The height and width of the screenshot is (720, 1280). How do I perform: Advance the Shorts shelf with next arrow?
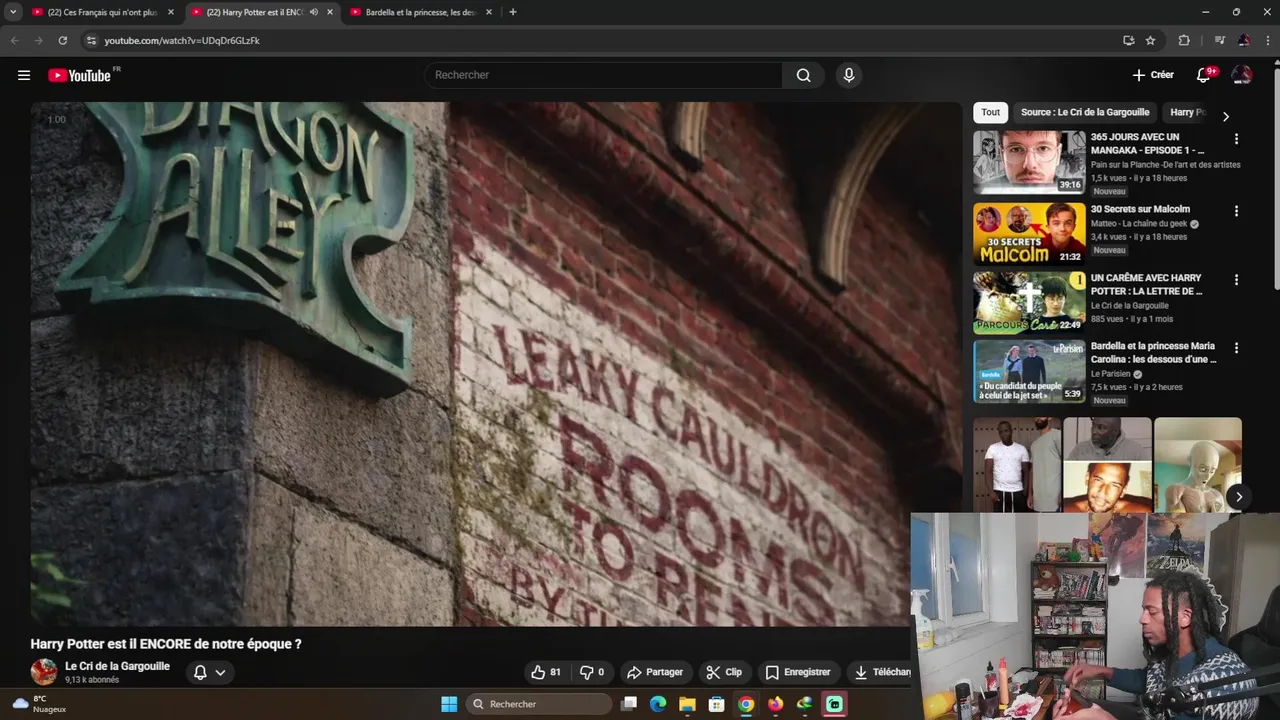(1238, 497)
